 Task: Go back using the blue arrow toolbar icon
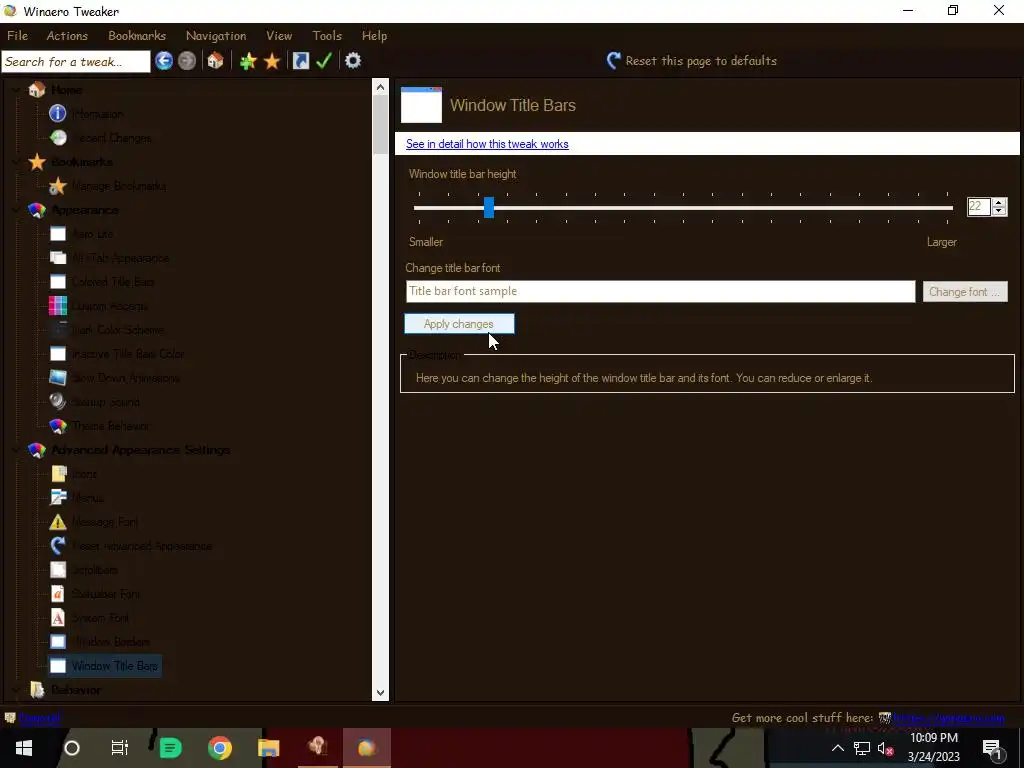(164, 61)
